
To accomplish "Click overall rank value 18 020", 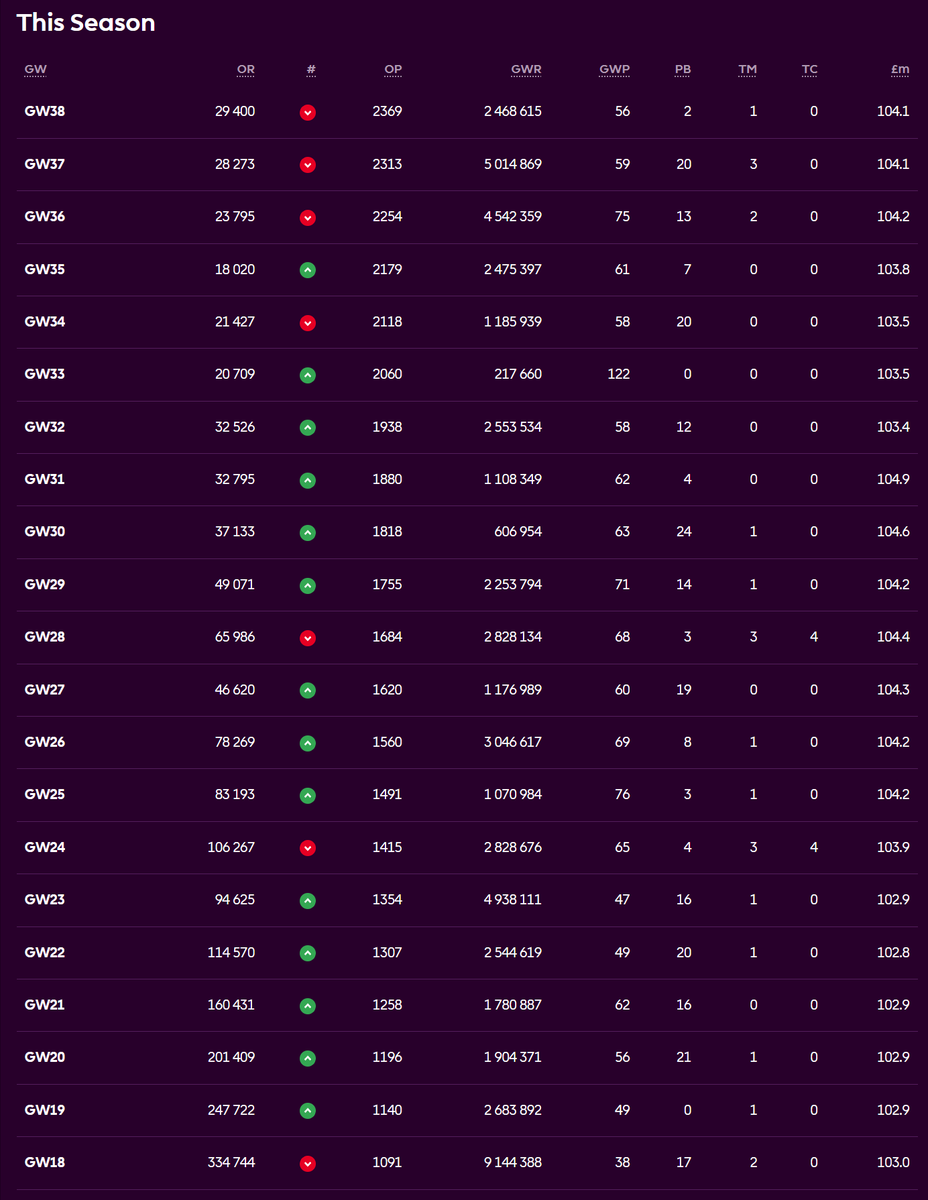I will tap(236, 269).
